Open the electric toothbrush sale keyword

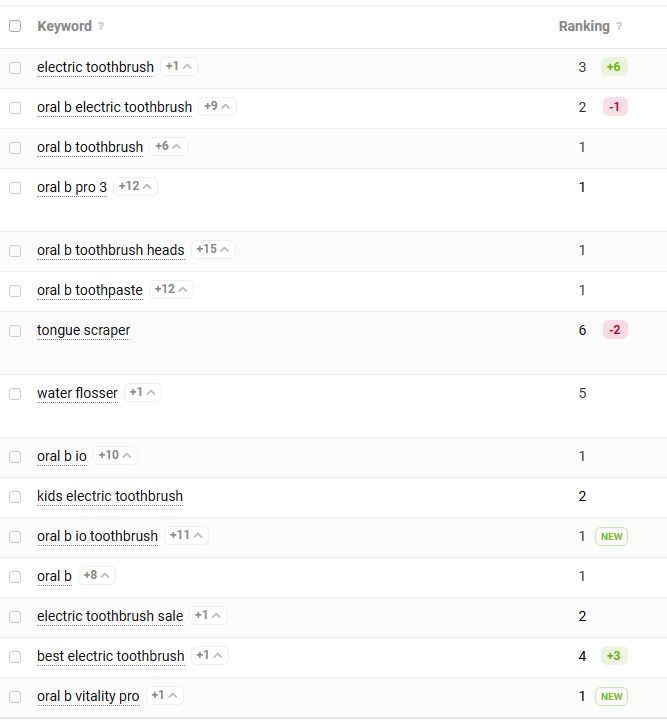coord(110,616)
